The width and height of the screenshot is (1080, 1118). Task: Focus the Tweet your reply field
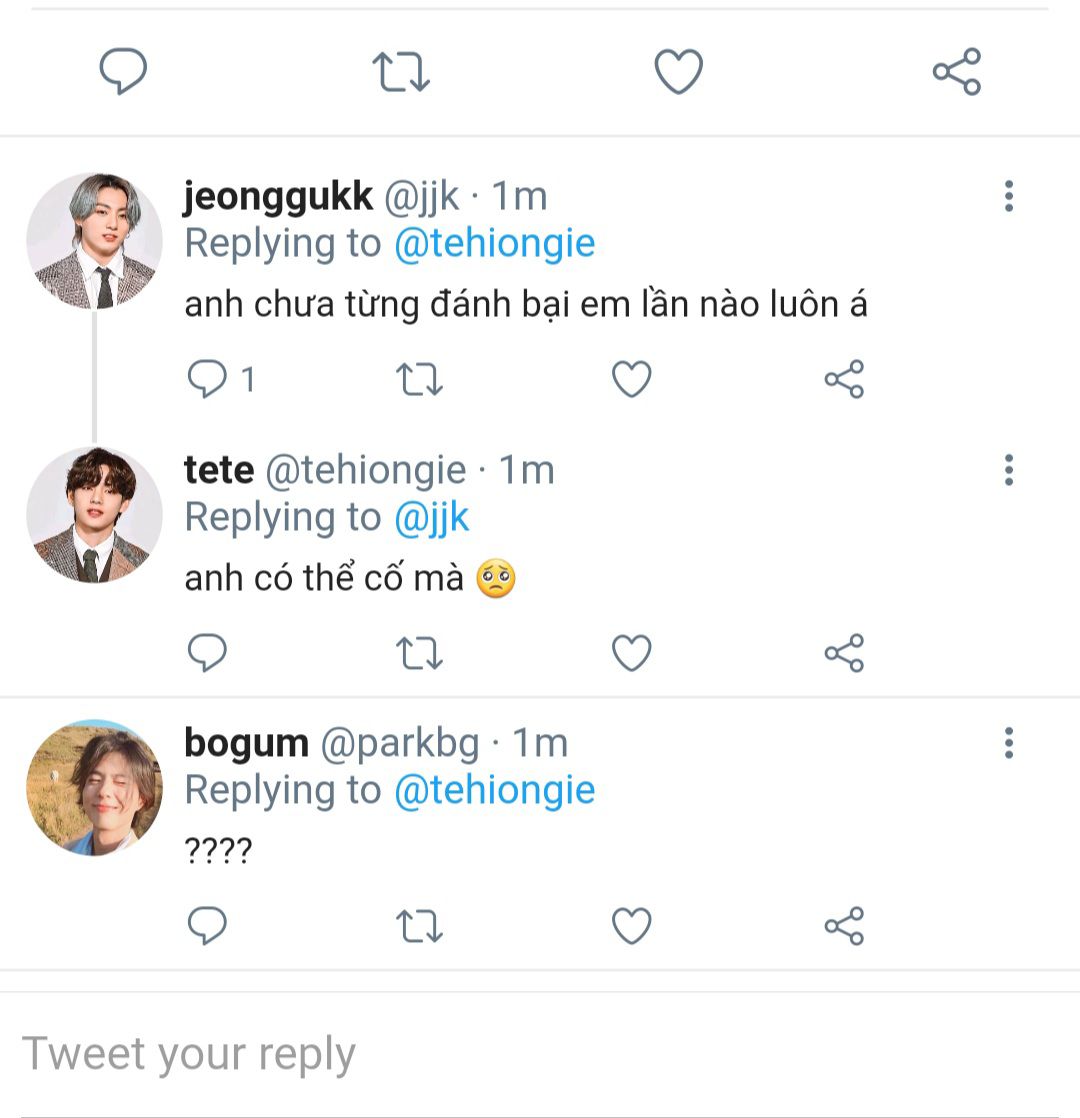pyautogui.click(x=400, y=1054)
